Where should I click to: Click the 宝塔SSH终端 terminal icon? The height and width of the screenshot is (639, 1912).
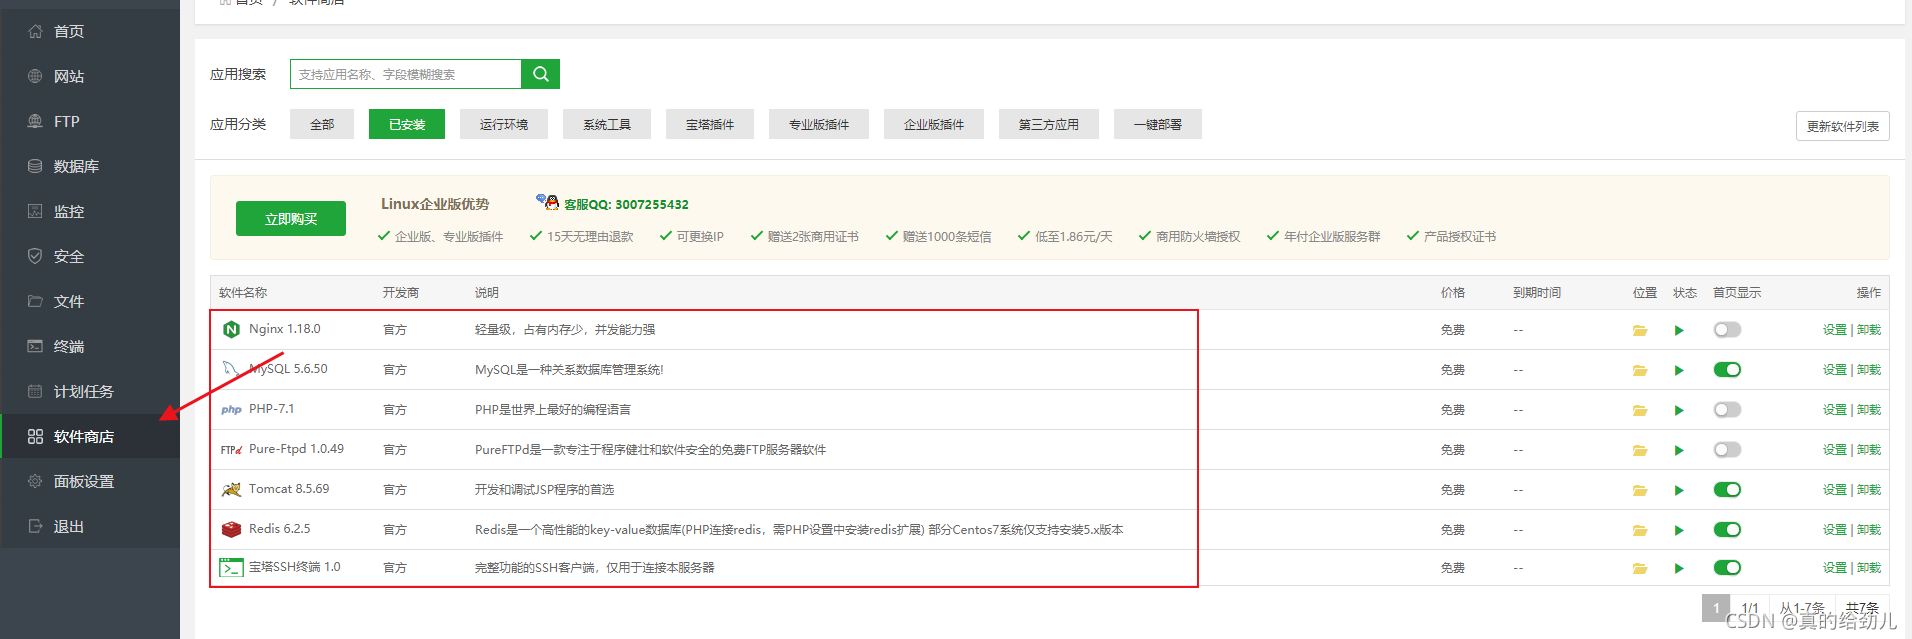pyautogui.click(x=231, y=567)
